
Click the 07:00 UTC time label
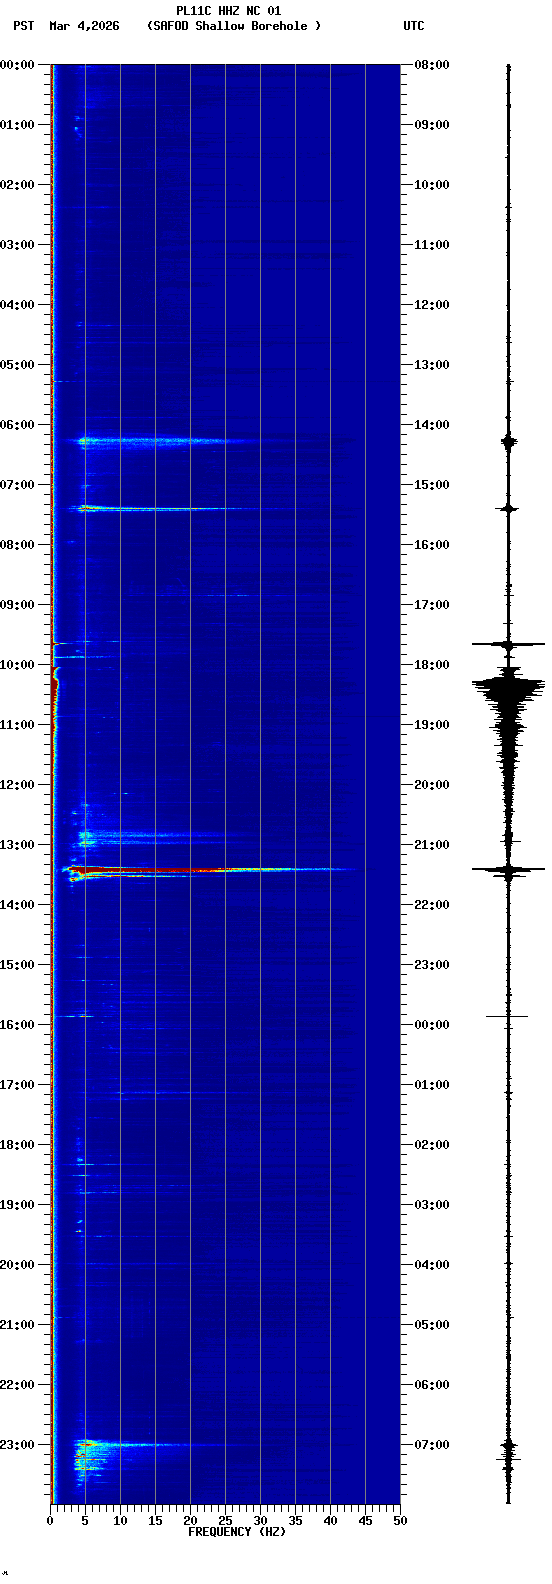tap(431, 1445)
